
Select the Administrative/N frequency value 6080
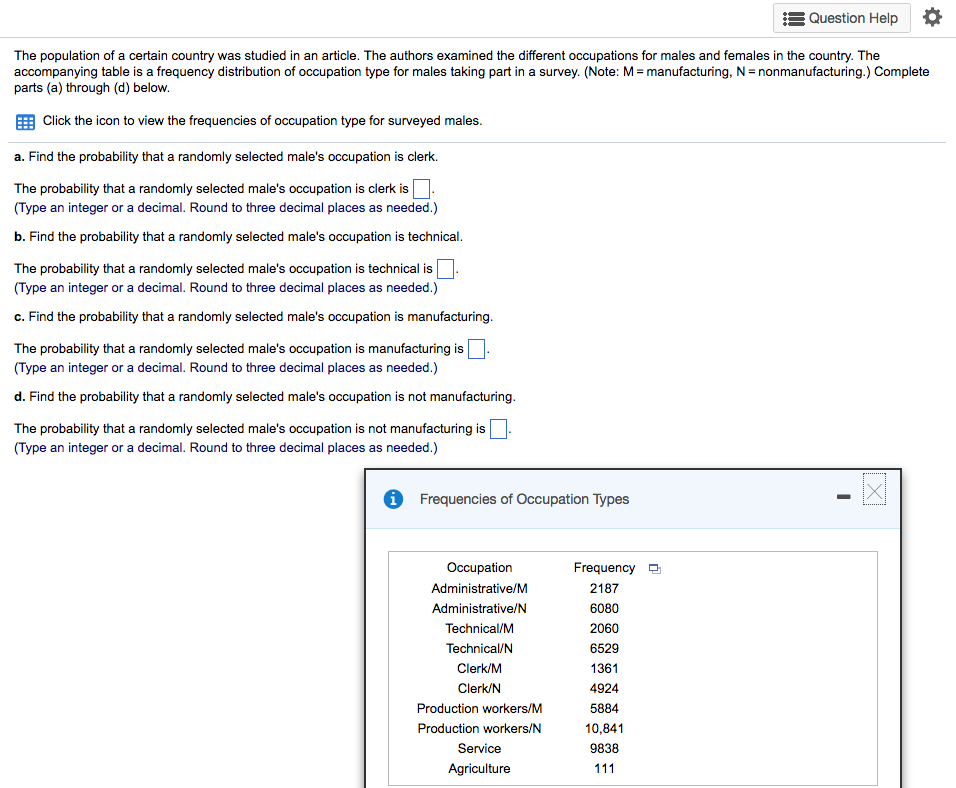click(x=604, y=609)
